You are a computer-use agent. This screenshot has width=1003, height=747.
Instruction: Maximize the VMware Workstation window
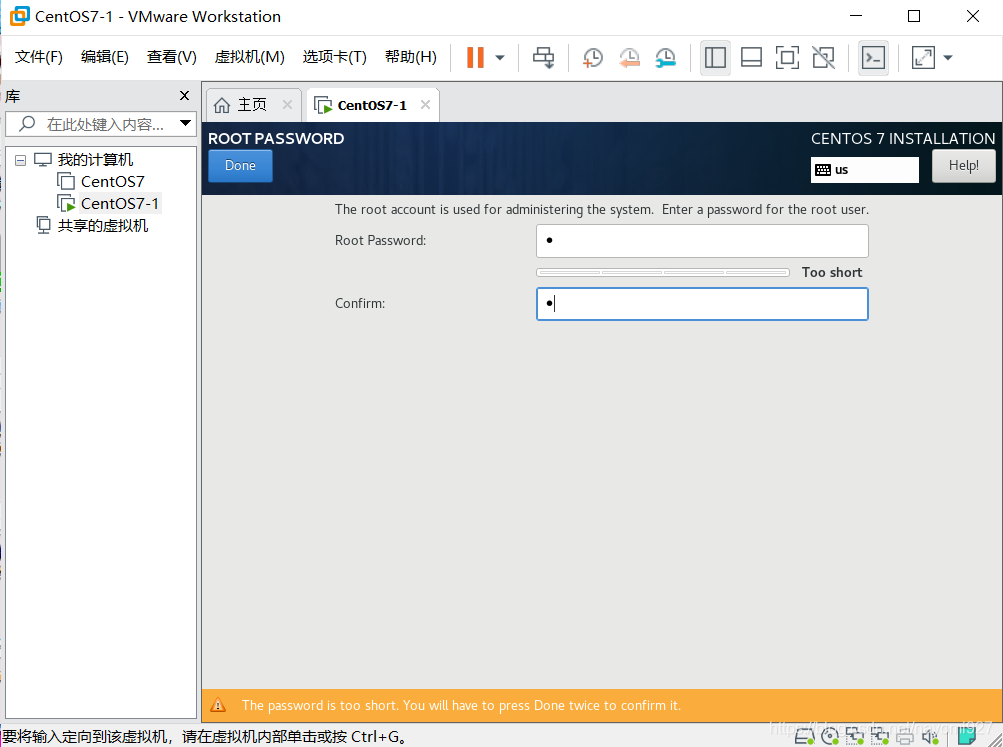coord(914,16)
